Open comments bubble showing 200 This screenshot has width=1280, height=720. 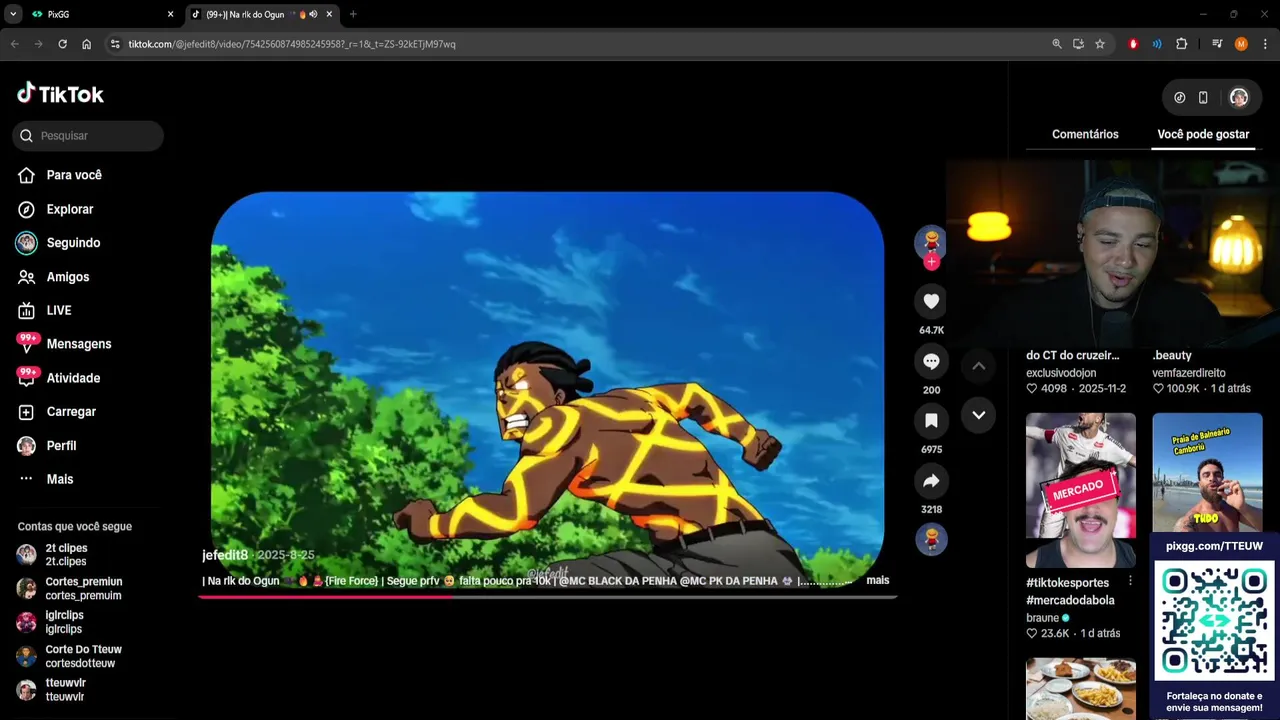[x=931, y=361]
